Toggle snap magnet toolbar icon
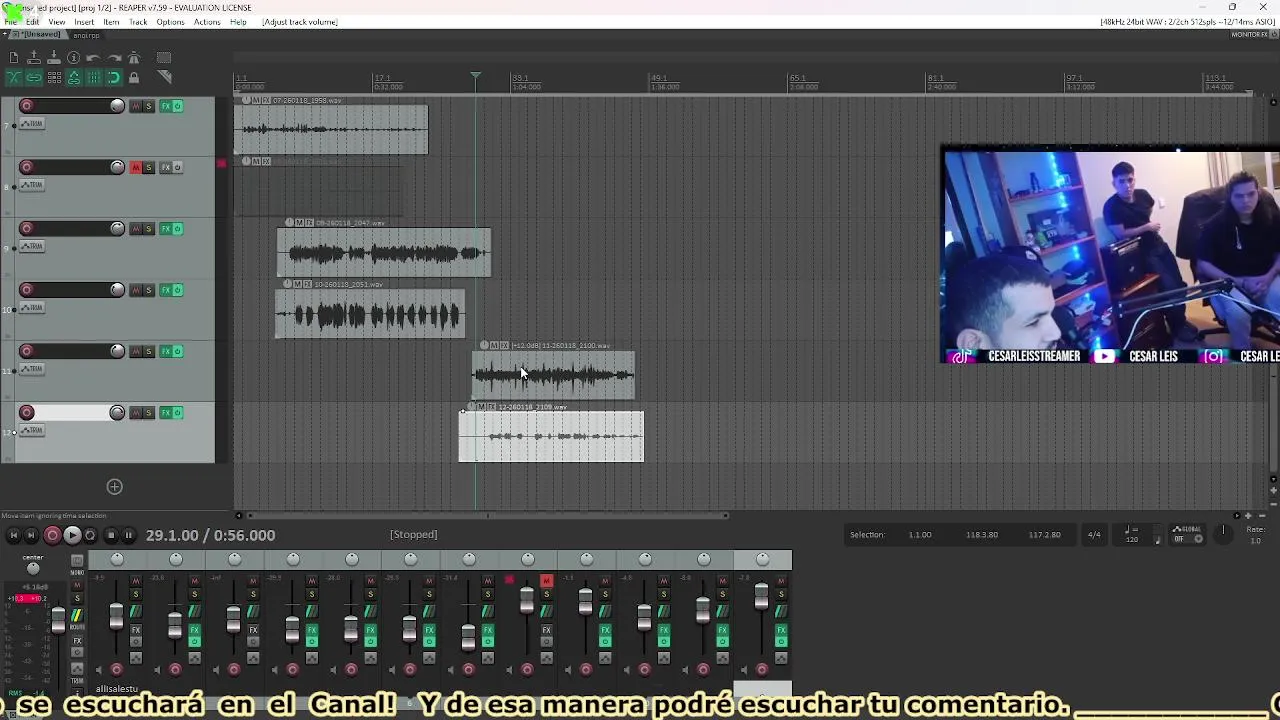This screenshot has height=720, width=1280. tap(114, 77)
